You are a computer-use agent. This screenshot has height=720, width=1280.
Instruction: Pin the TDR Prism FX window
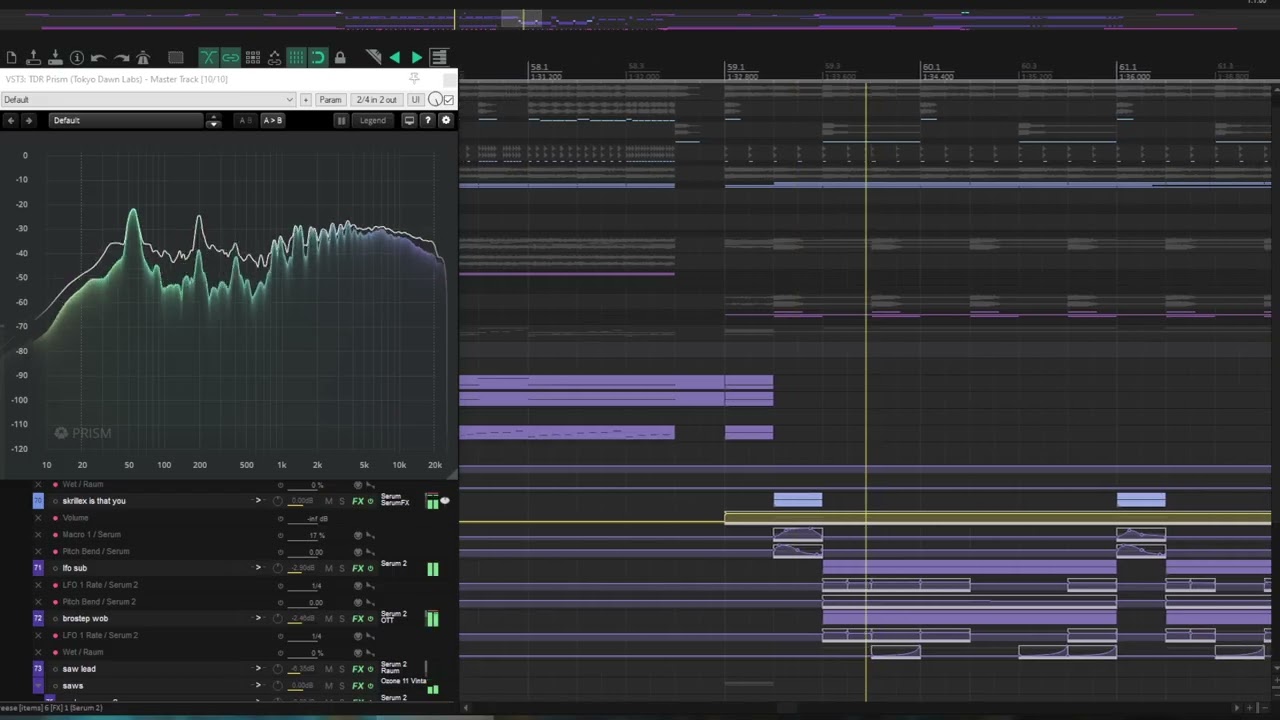tap(414, 78)
